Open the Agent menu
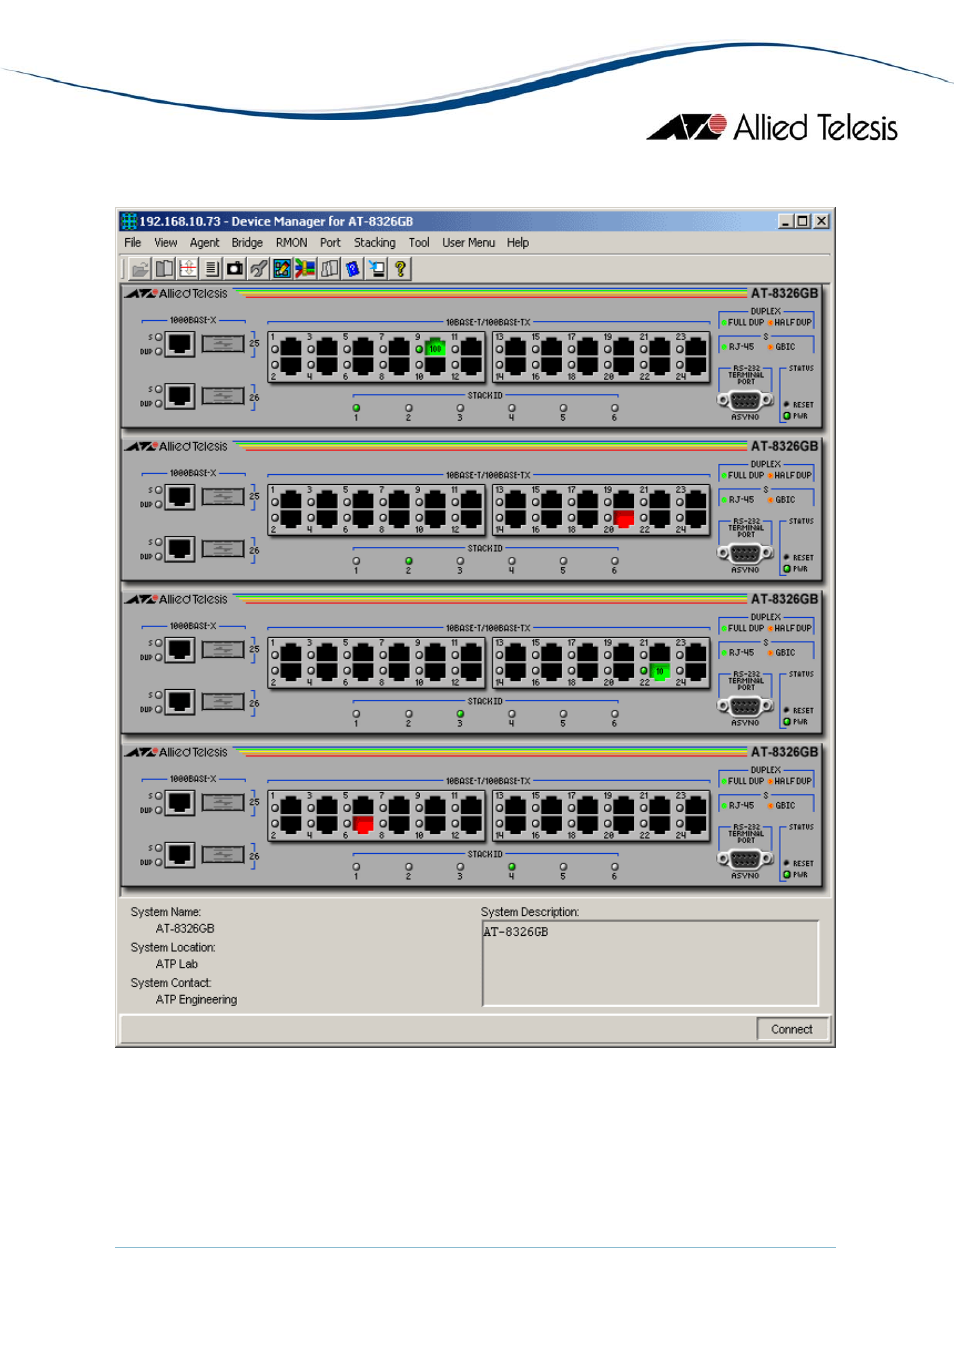This screenshot has width=954, height=1350. 205,243
